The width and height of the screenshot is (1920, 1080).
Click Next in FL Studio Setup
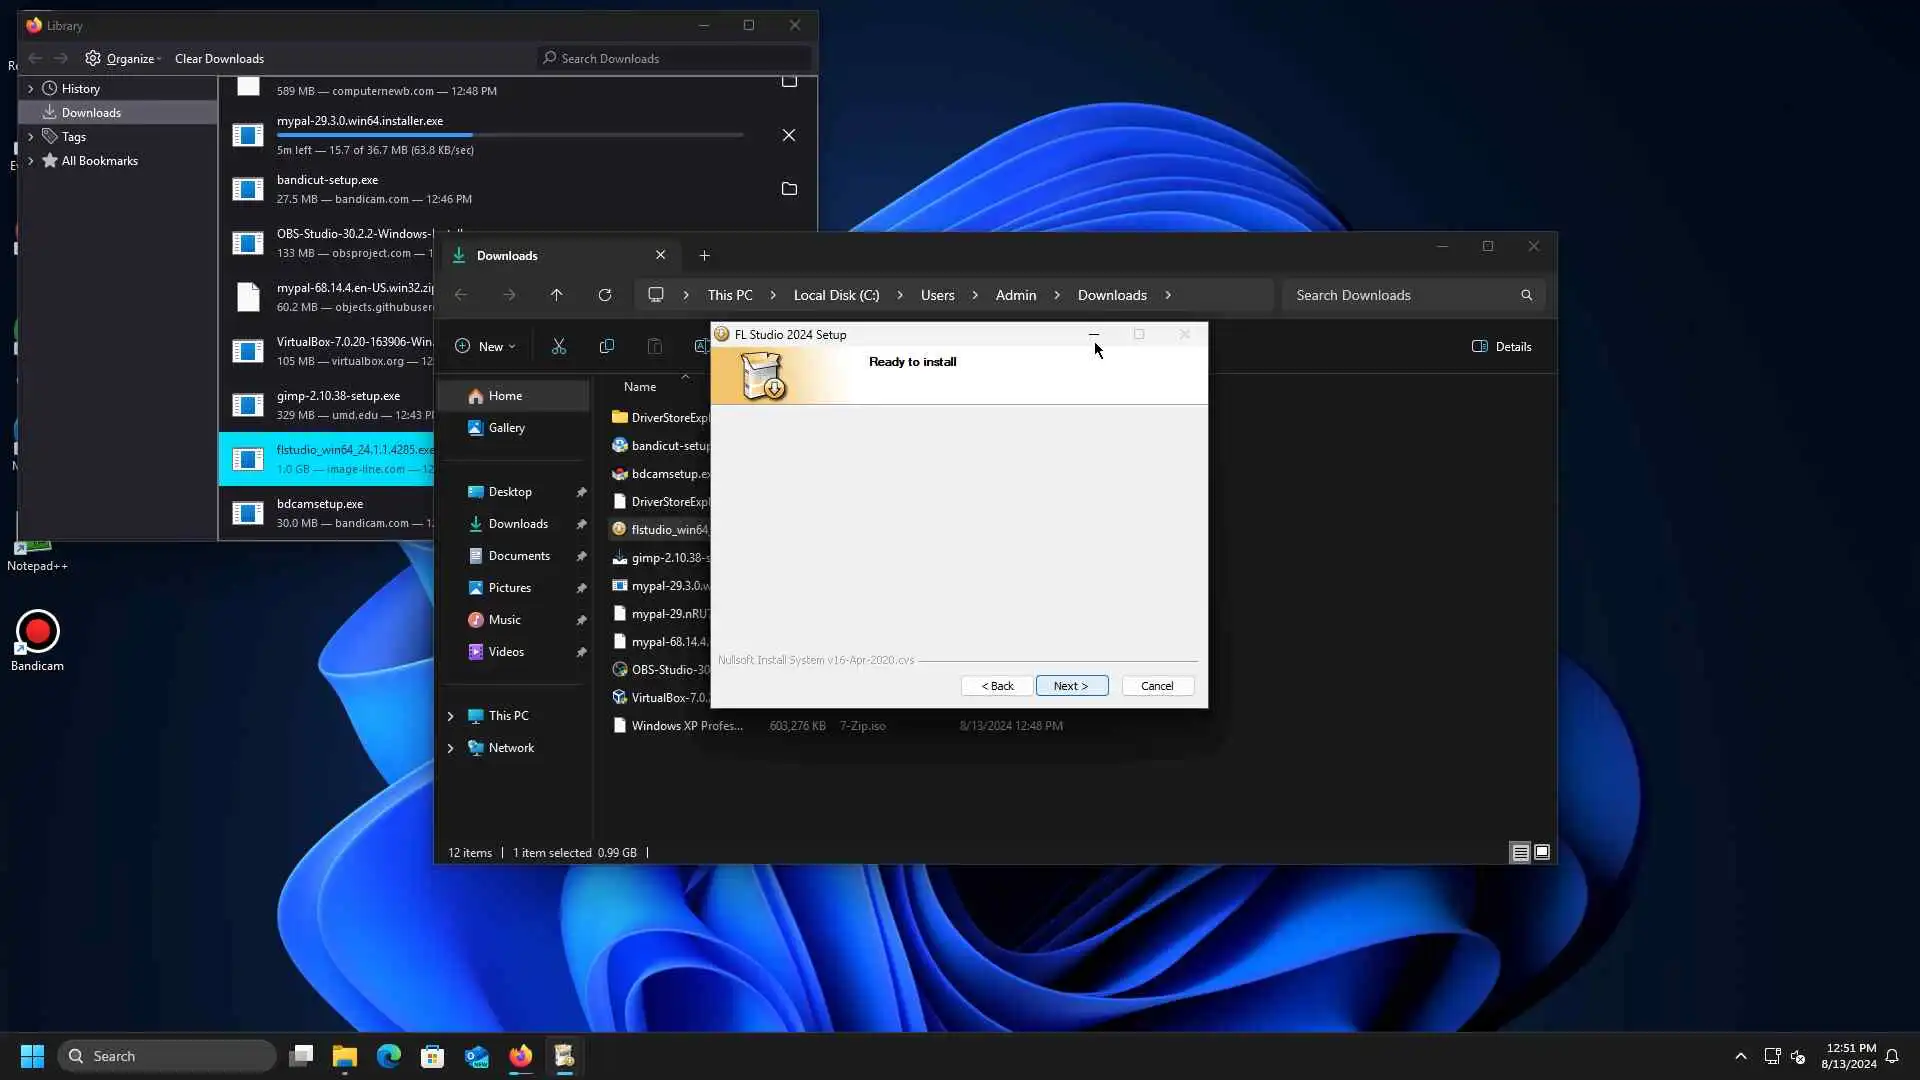pos(1071,686)
